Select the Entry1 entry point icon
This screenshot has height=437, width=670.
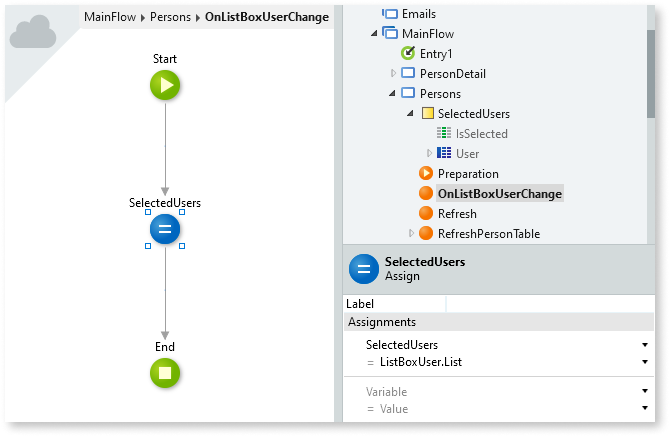tap(408, 53)
